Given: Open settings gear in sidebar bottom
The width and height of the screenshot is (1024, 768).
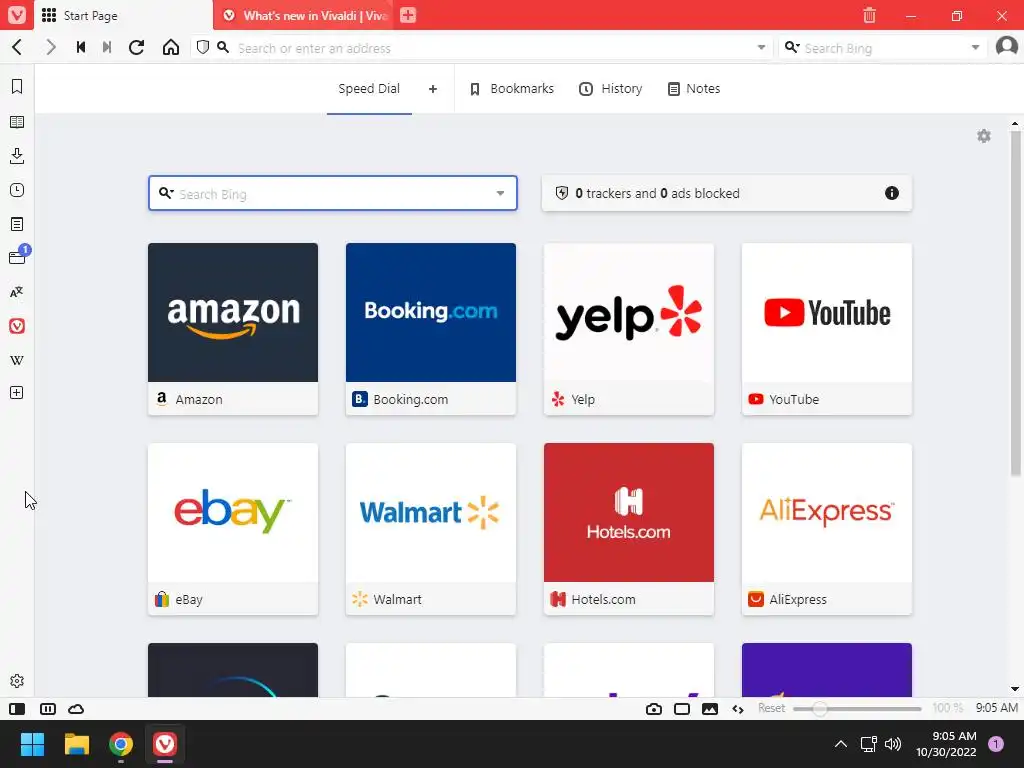Looking at the screenshot, I should (x=17, y=681).
